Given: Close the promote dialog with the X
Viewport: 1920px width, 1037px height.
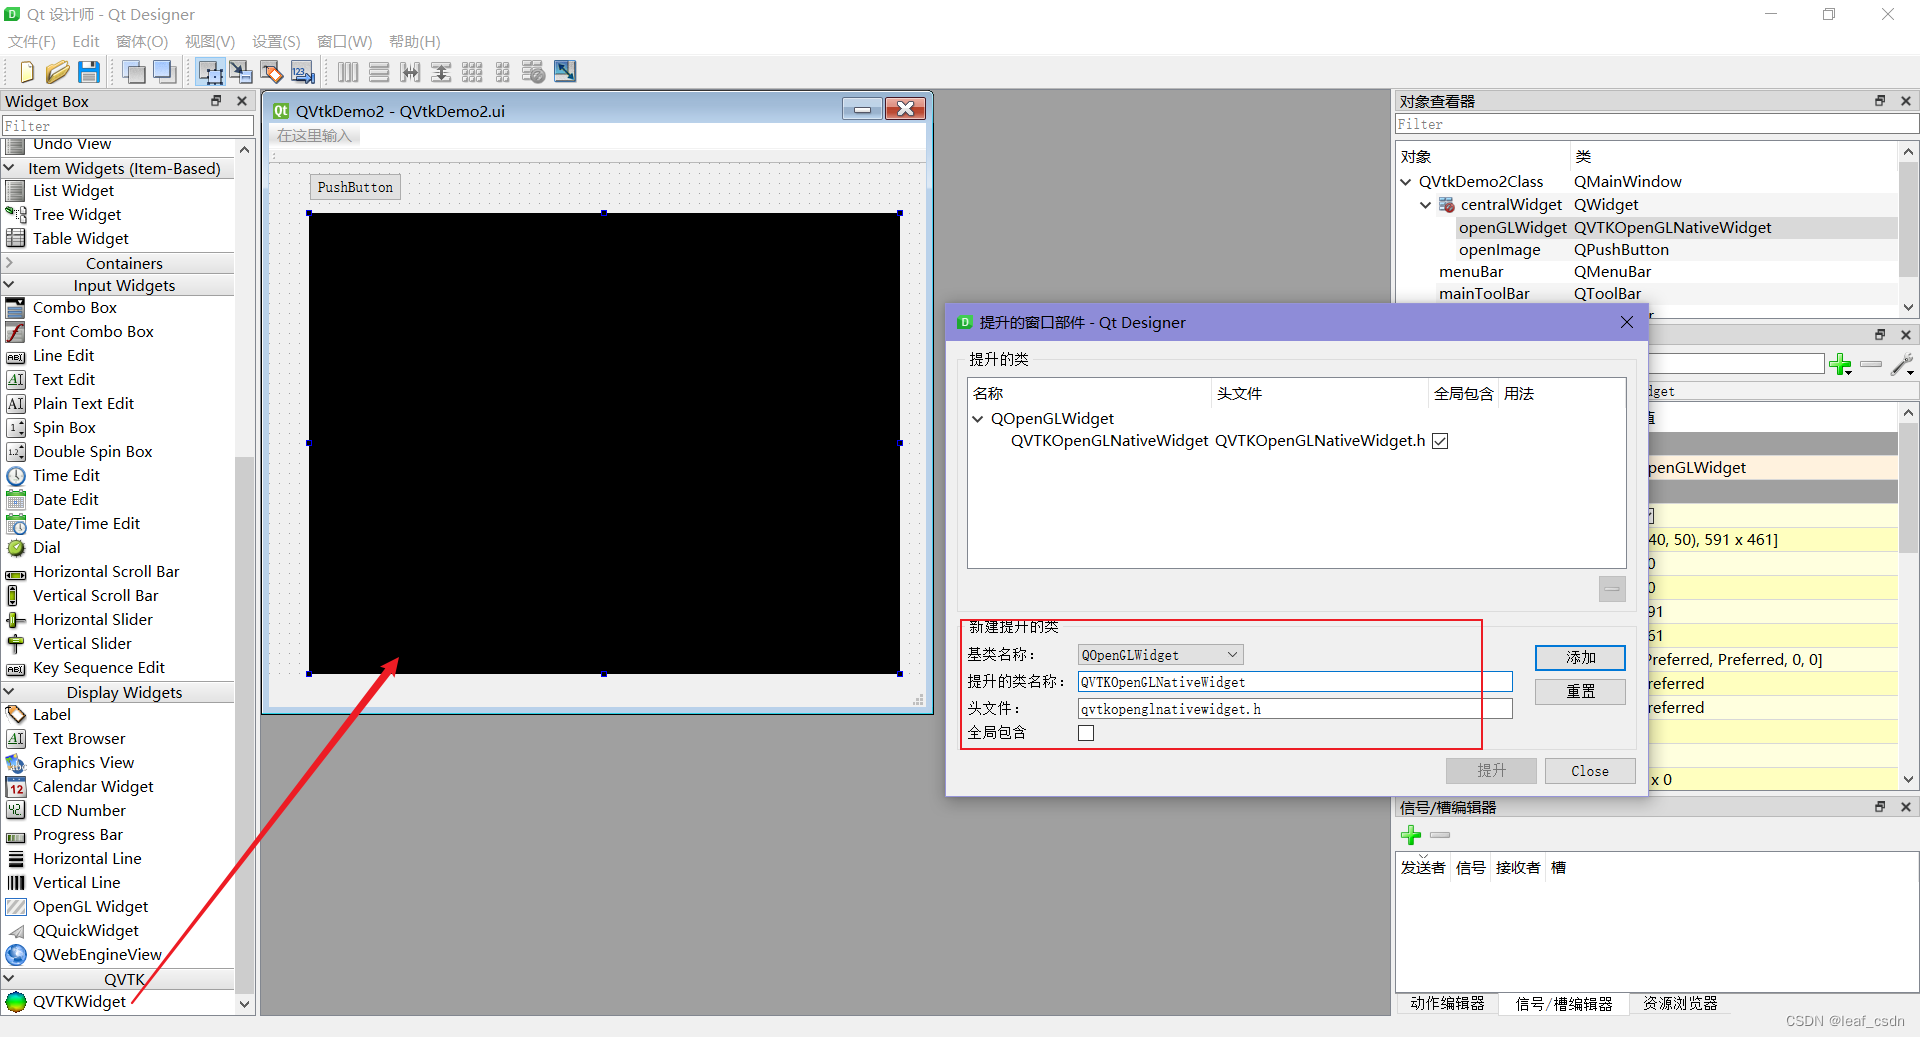Looking at the screenshot, I should point(1627,322).
